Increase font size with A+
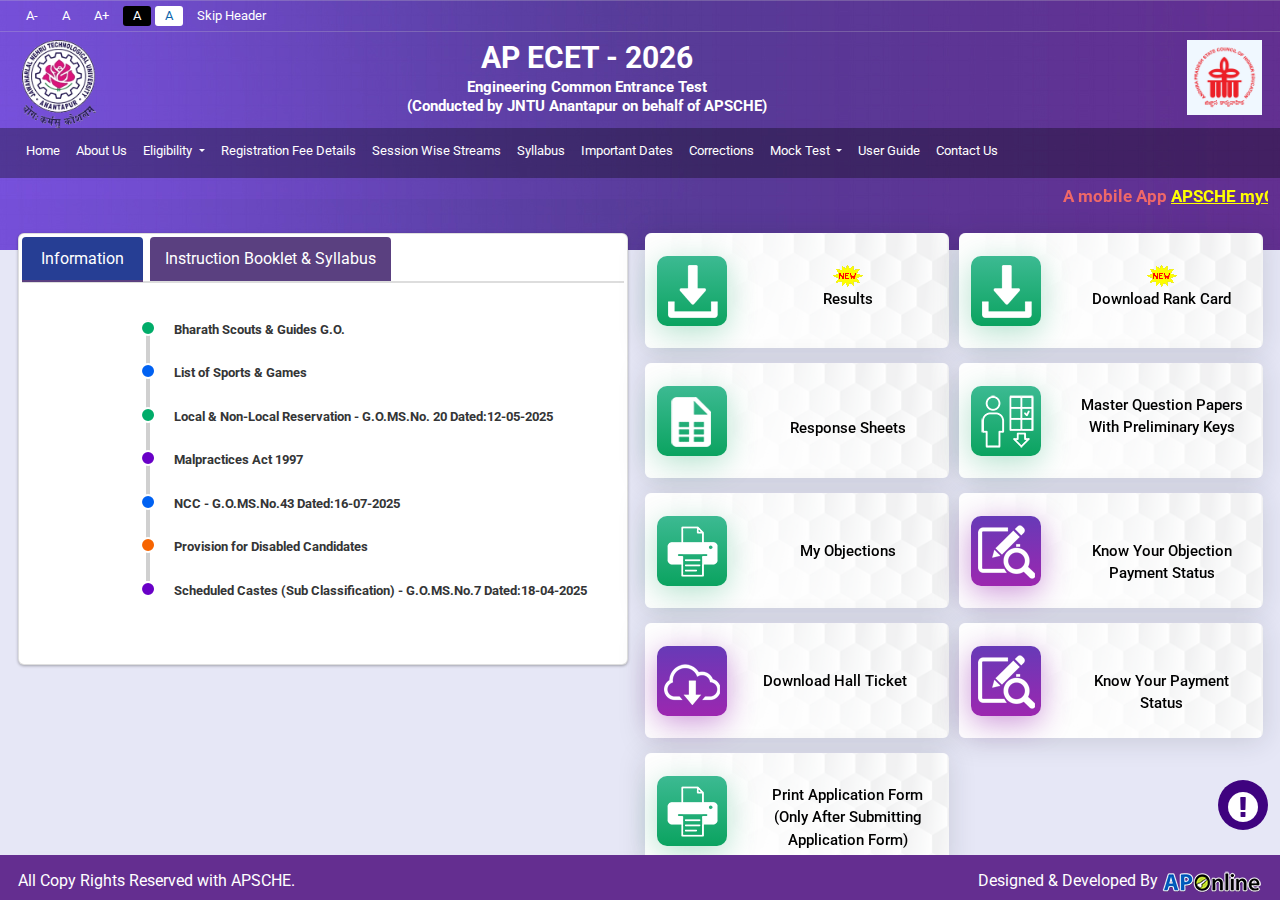The width and height of the screenshot is (1280, 900). coord(102,16)
